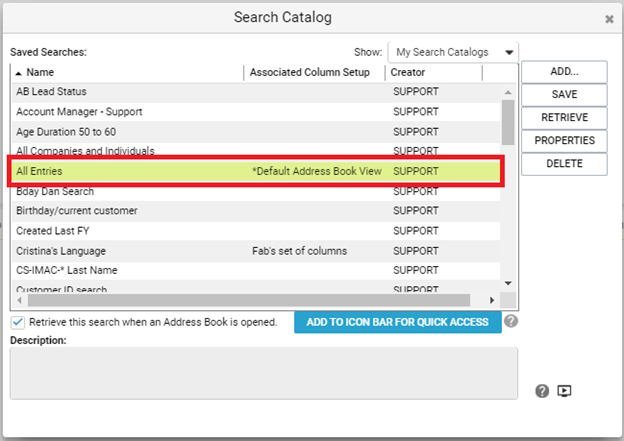Open help next to the quick access button
This screenshot has width=624, height=441.
pyautogui.click(x=511, y=321)
